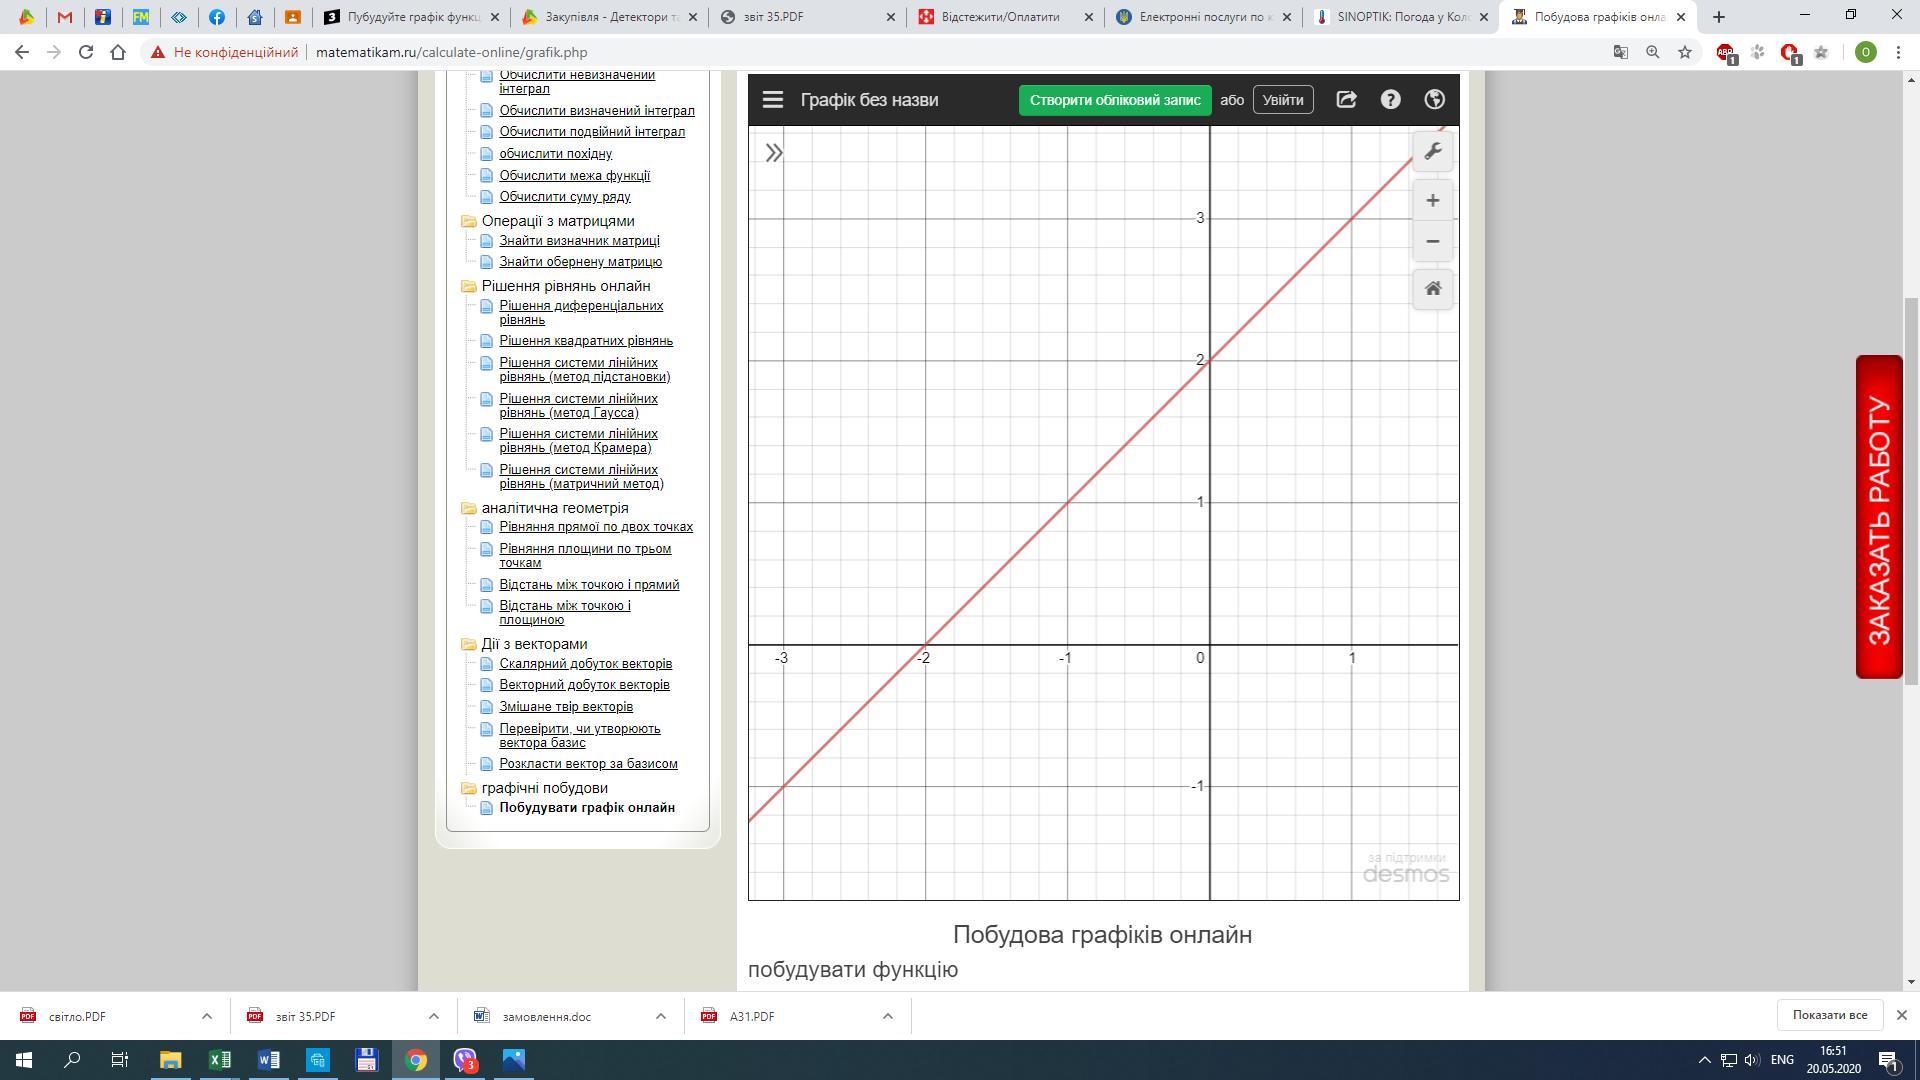
Task: Reset graph to default home view
Action: click(1432, 289)
